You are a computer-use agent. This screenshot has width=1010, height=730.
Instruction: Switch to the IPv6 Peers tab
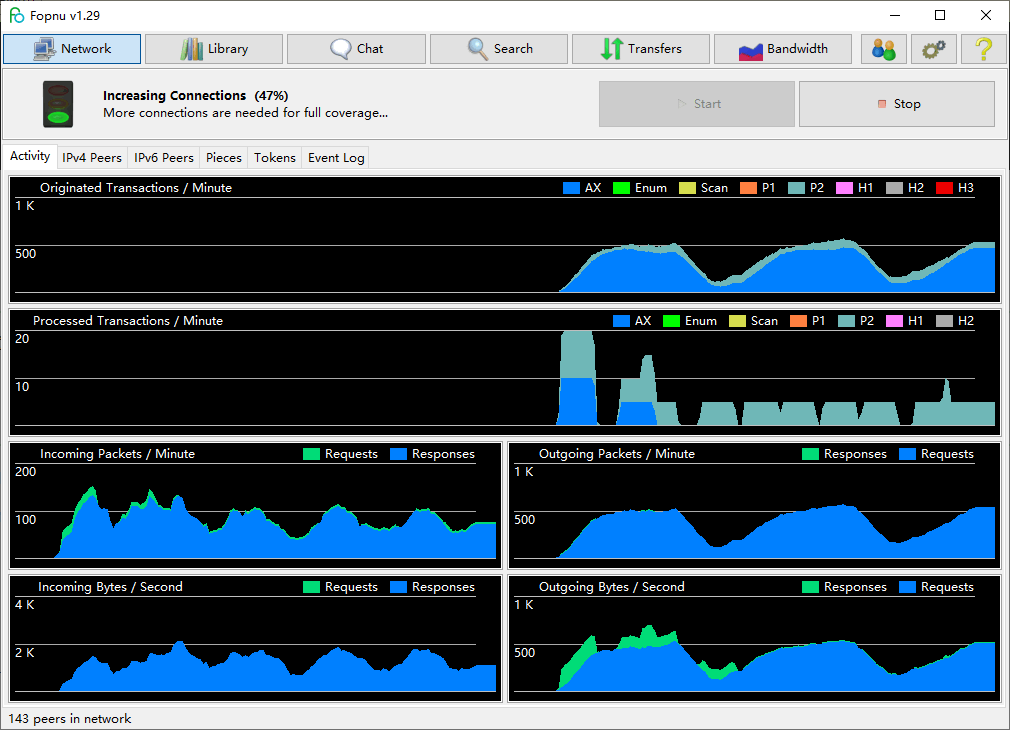(x=164, y=158)
